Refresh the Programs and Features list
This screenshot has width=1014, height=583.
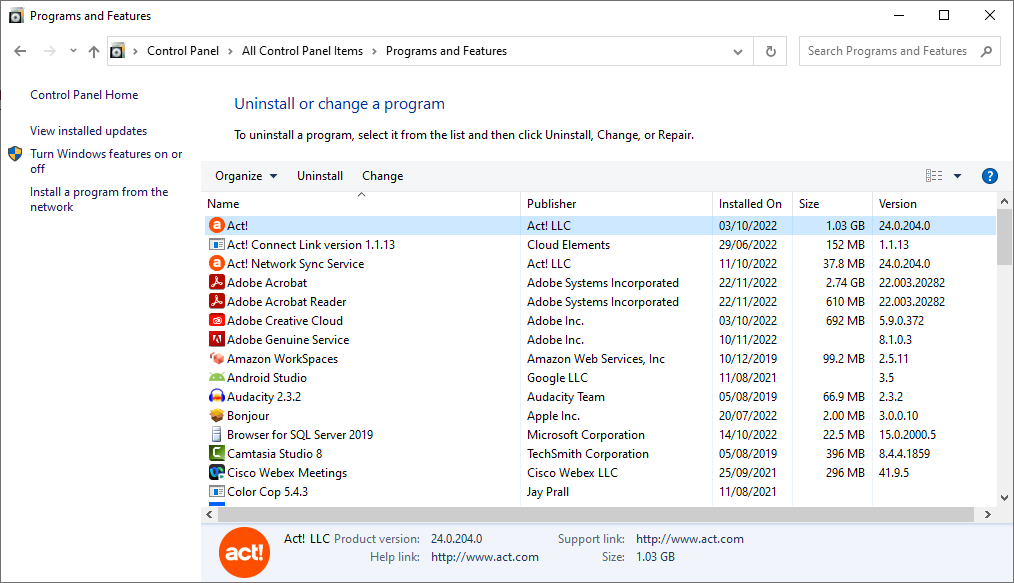[770, 51]
